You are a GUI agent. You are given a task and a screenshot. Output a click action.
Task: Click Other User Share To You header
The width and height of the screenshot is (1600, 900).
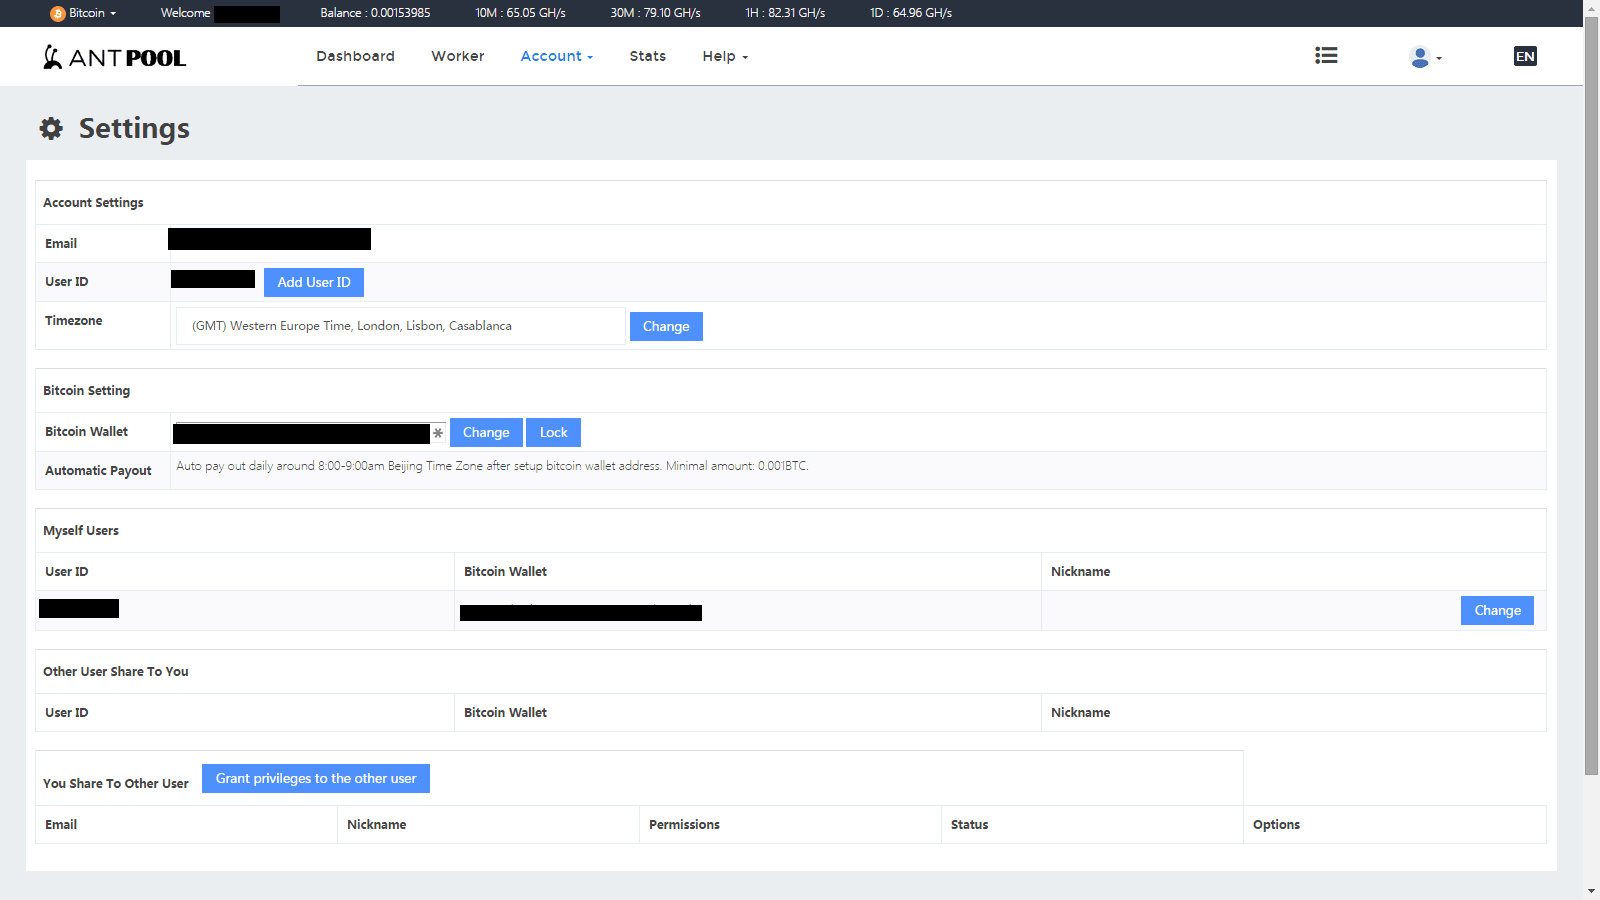point(116,671)
